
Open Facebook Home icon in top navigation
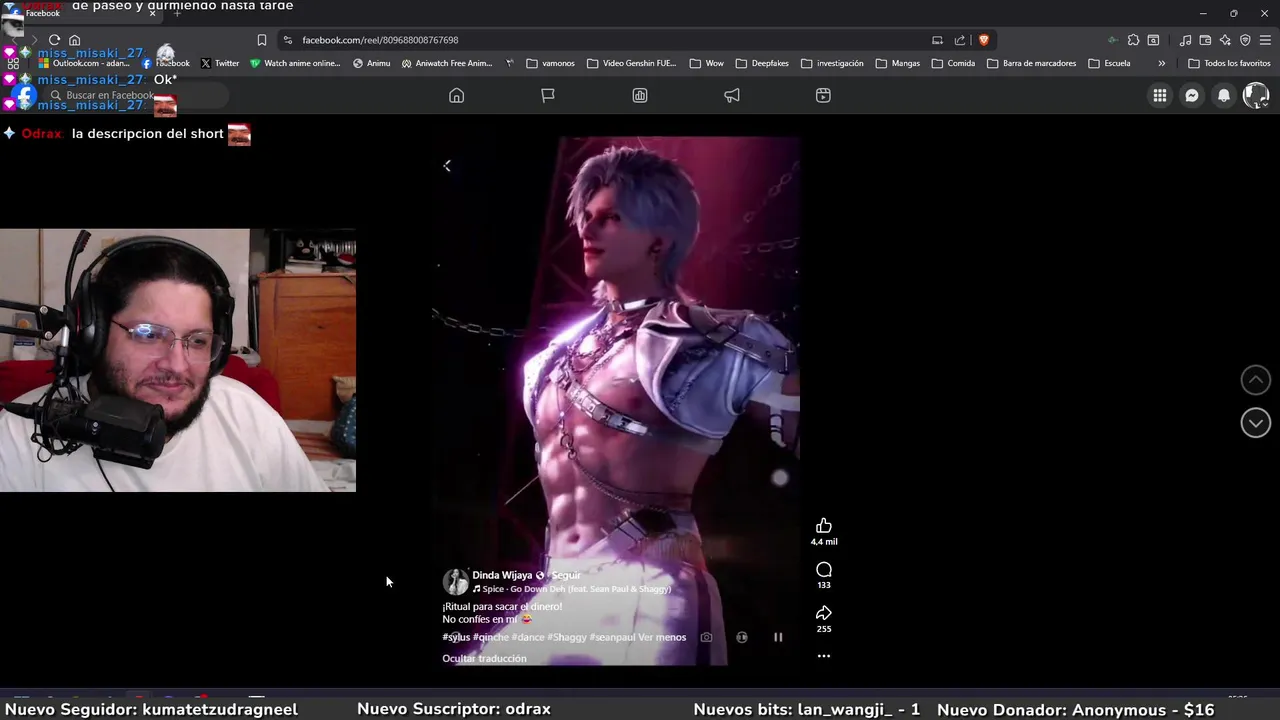click(456, 95)
